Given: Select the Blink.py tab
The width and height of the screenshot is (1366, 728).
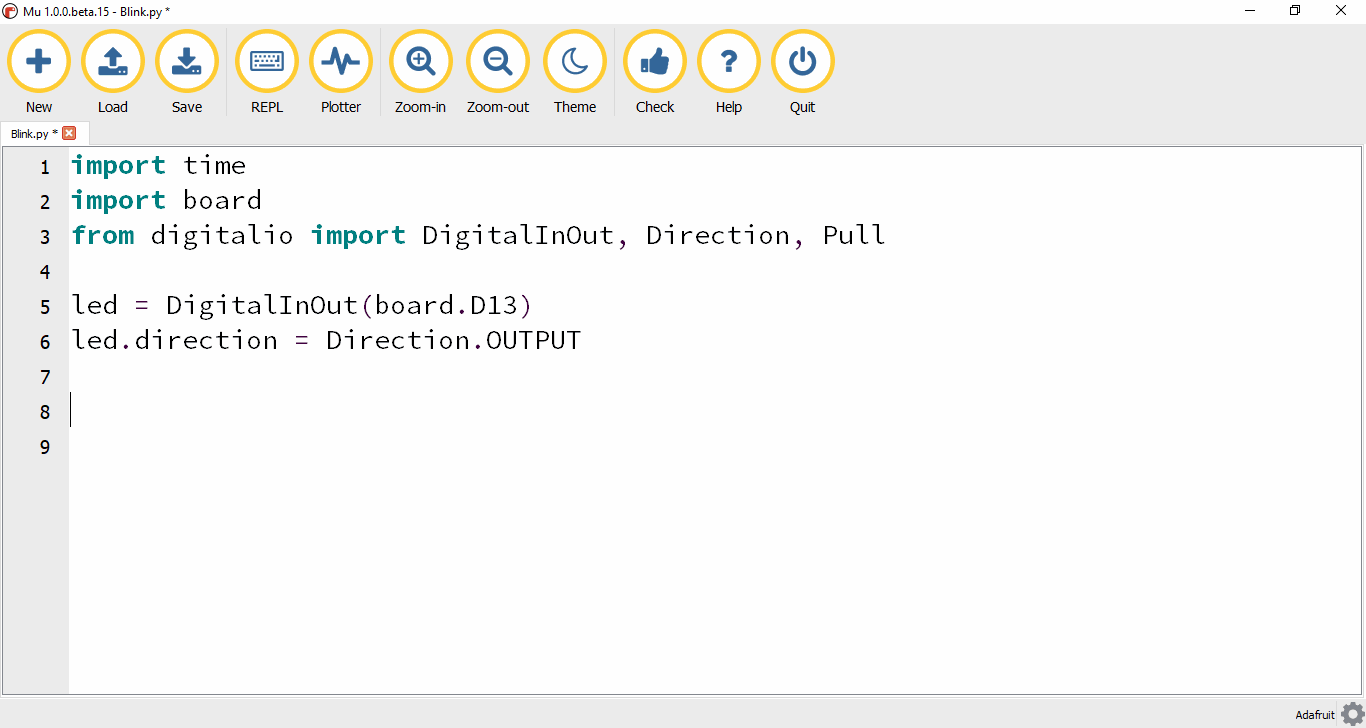Looking at the screenshot, I should (32, 132).
